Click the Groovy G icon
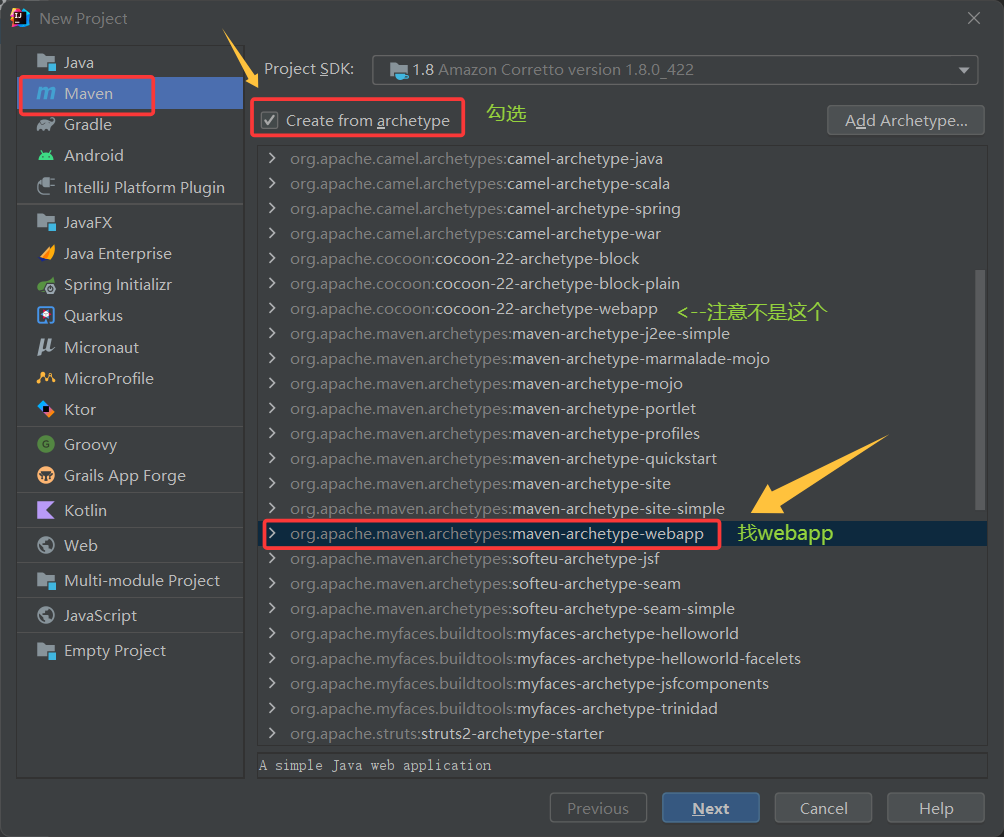 [x=46, y=444]
